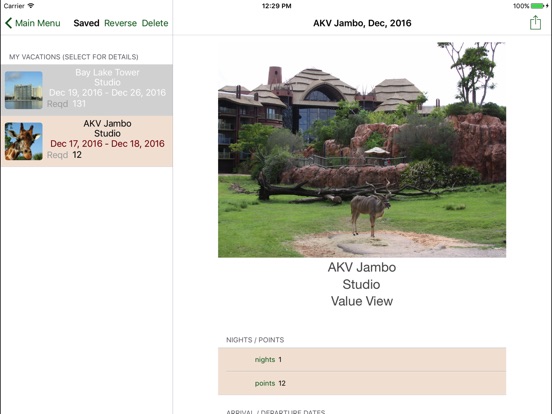Tap the AKV Jambo, Dec, 2016 title
The image size is (552, 414).
pyautogui.click(x=362, y=23)
